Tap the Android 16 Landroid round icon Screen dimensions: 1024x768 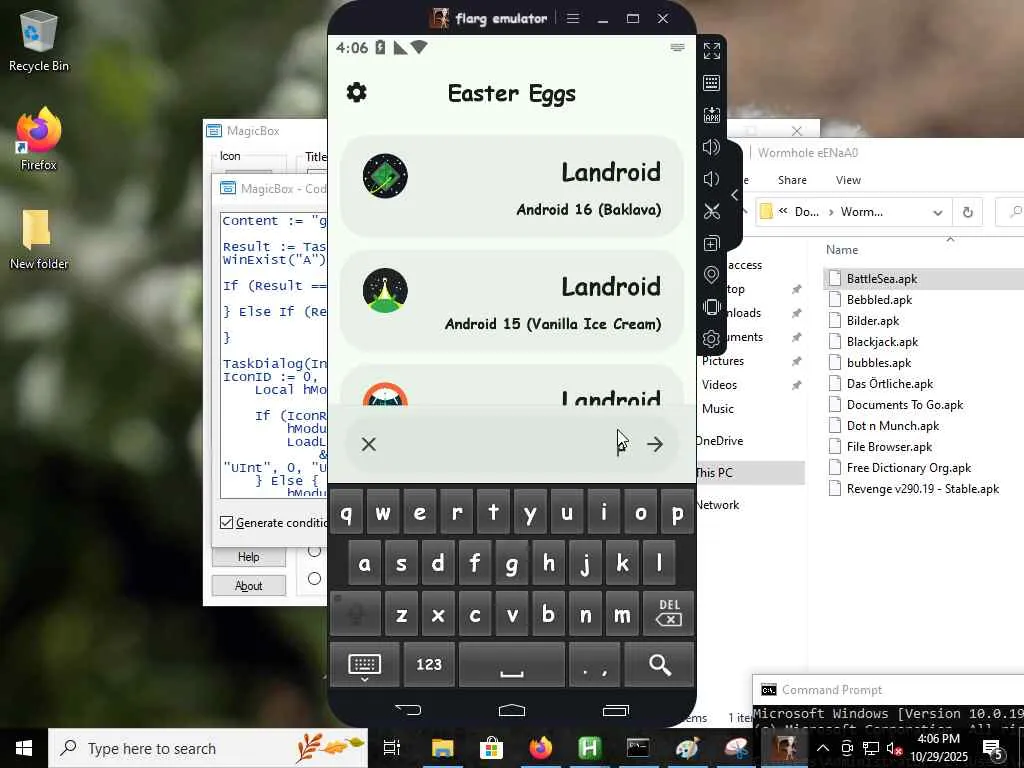[385, 176]
